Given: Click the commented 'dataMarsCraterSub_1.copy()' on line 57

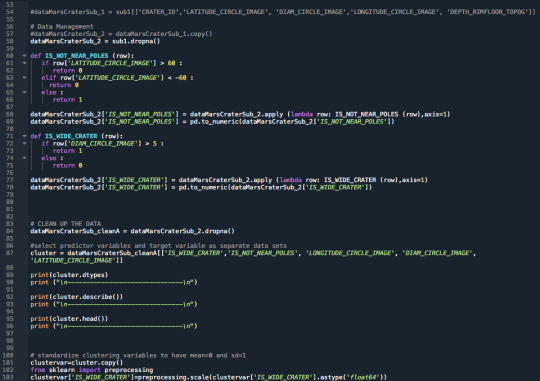Looking at the screenshot, I should click(x=164, y=34).
